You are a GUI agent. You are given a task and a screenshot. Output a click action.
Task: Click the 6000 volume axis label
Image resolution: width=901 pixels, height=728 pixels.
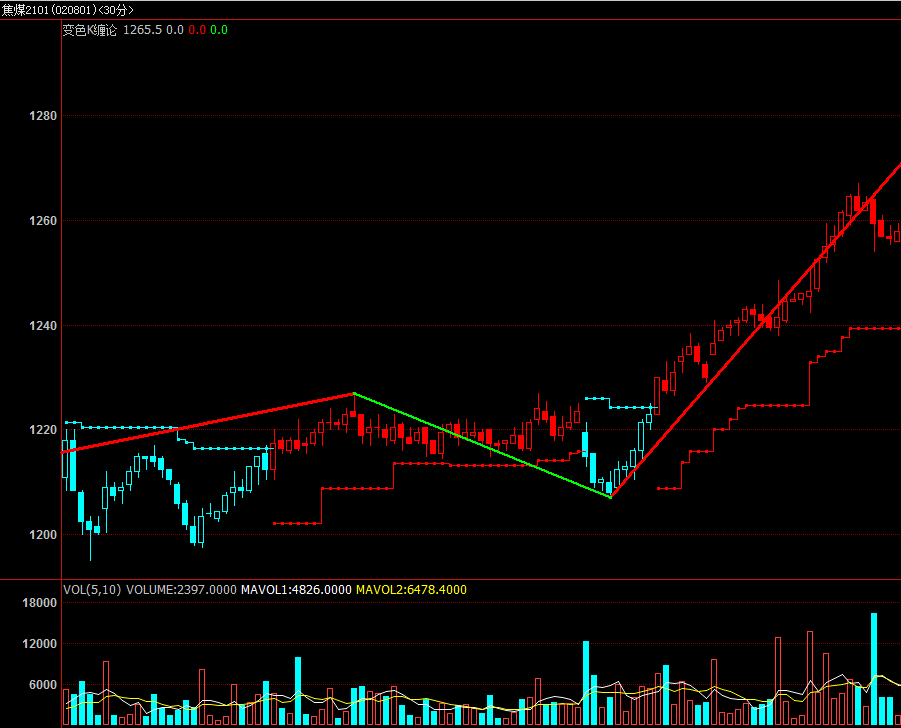point(43,685)
